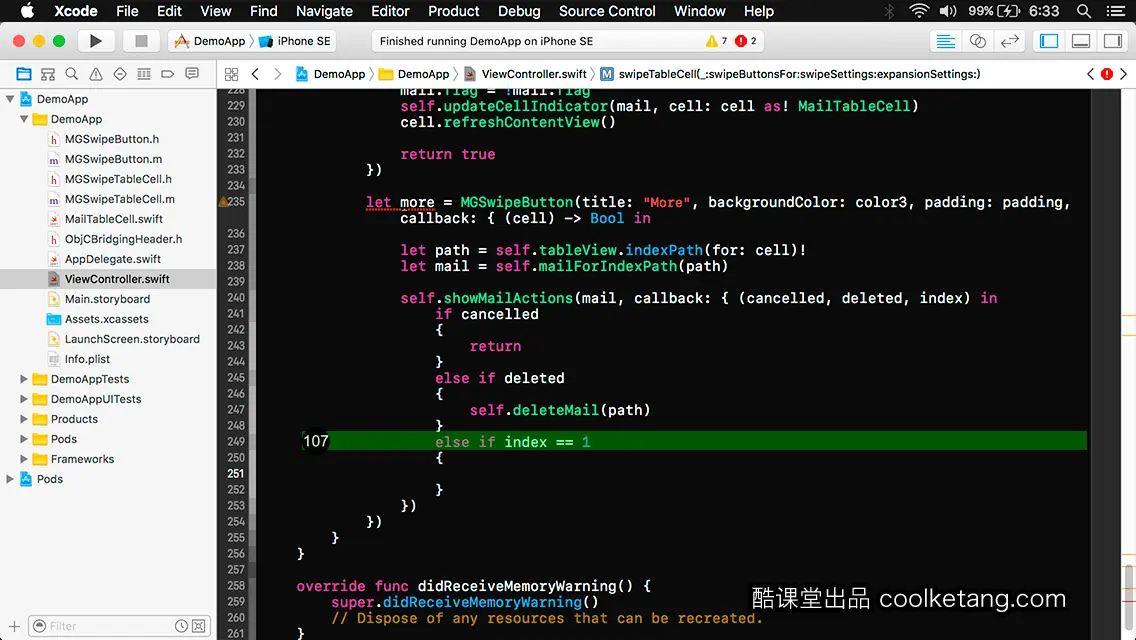The image size is (1136, 640).
Task: Open the Source Control menu
Action: pos(607,11)
